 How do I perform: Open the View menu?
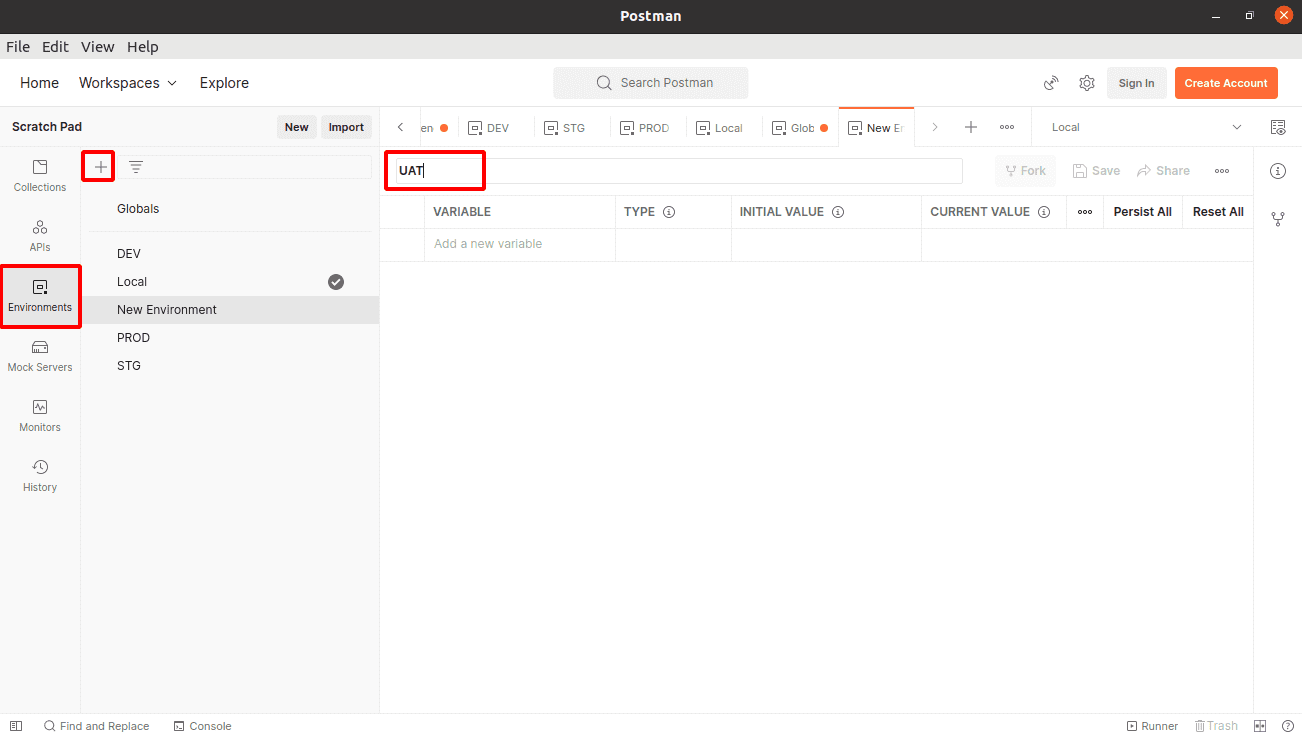pos(97,46)
